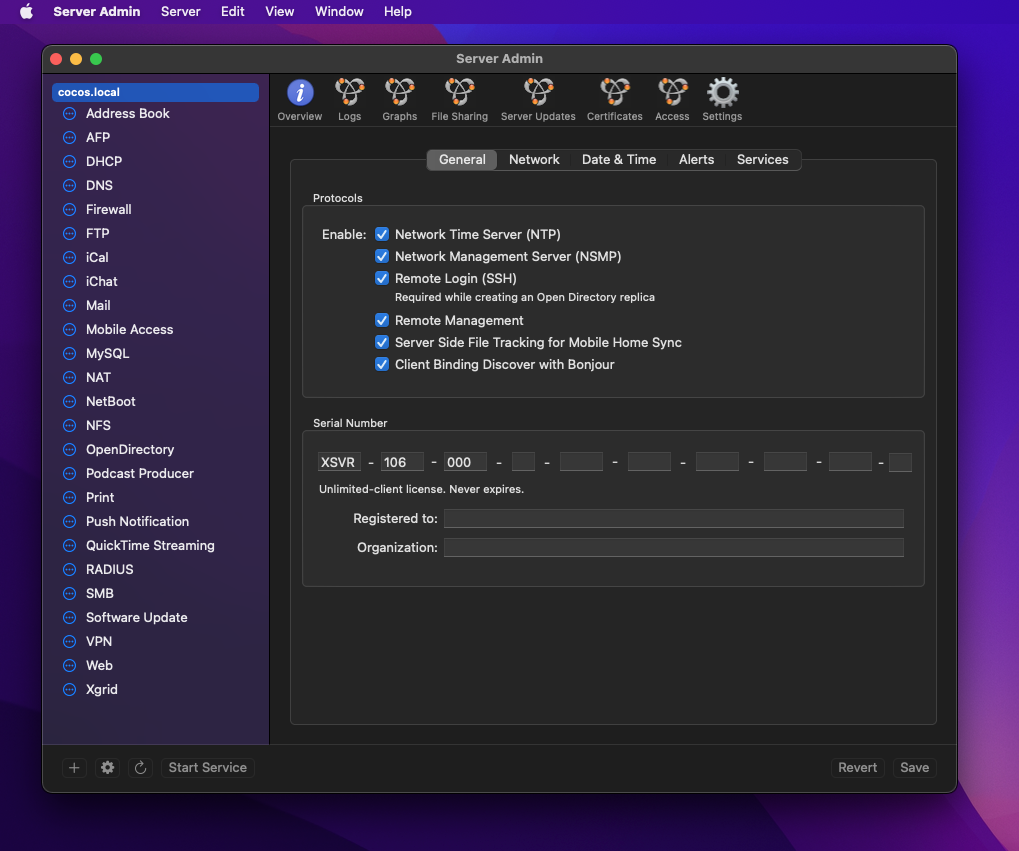Viewport: 1019px width, 851px height.
Task: Open the Certificates toolbar icon
Action: [614, 100]
